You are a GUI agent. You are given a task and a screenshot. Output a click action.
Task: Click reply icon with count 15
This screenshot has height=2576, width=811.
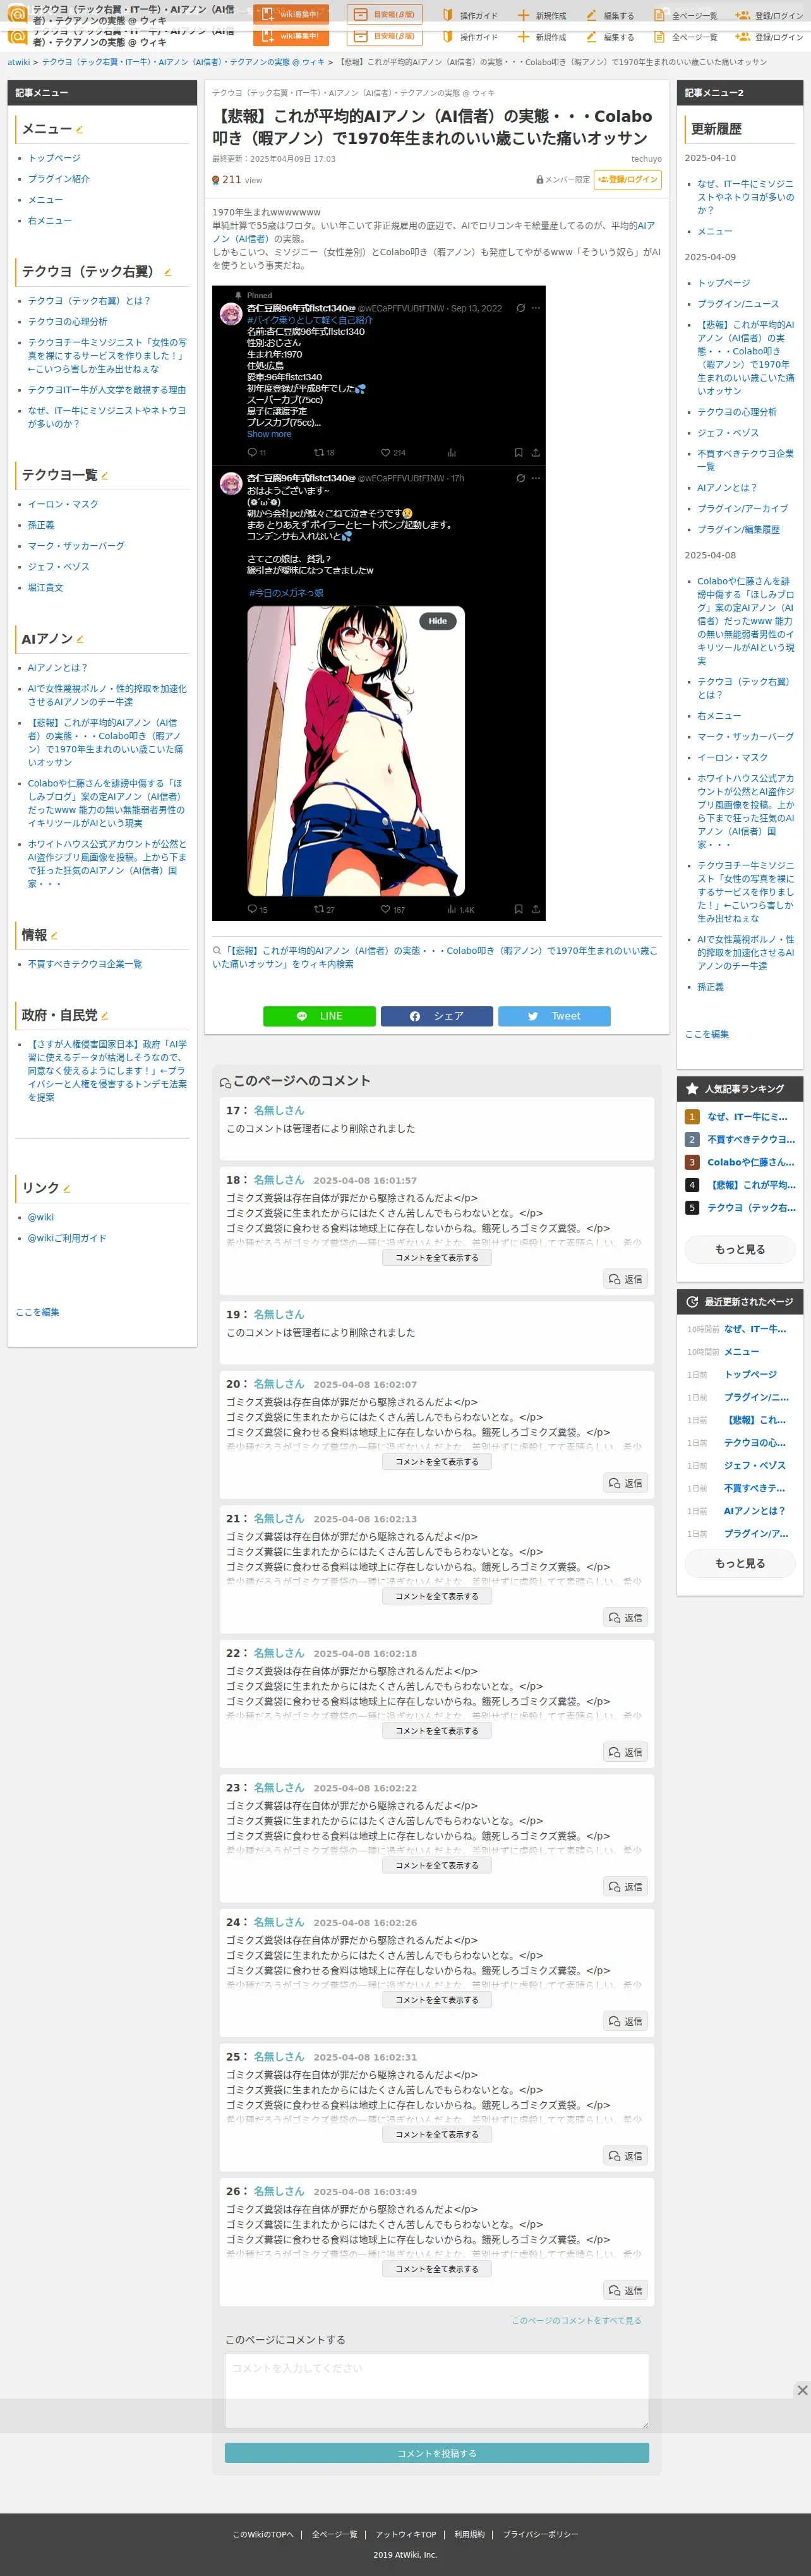[257, 909]
